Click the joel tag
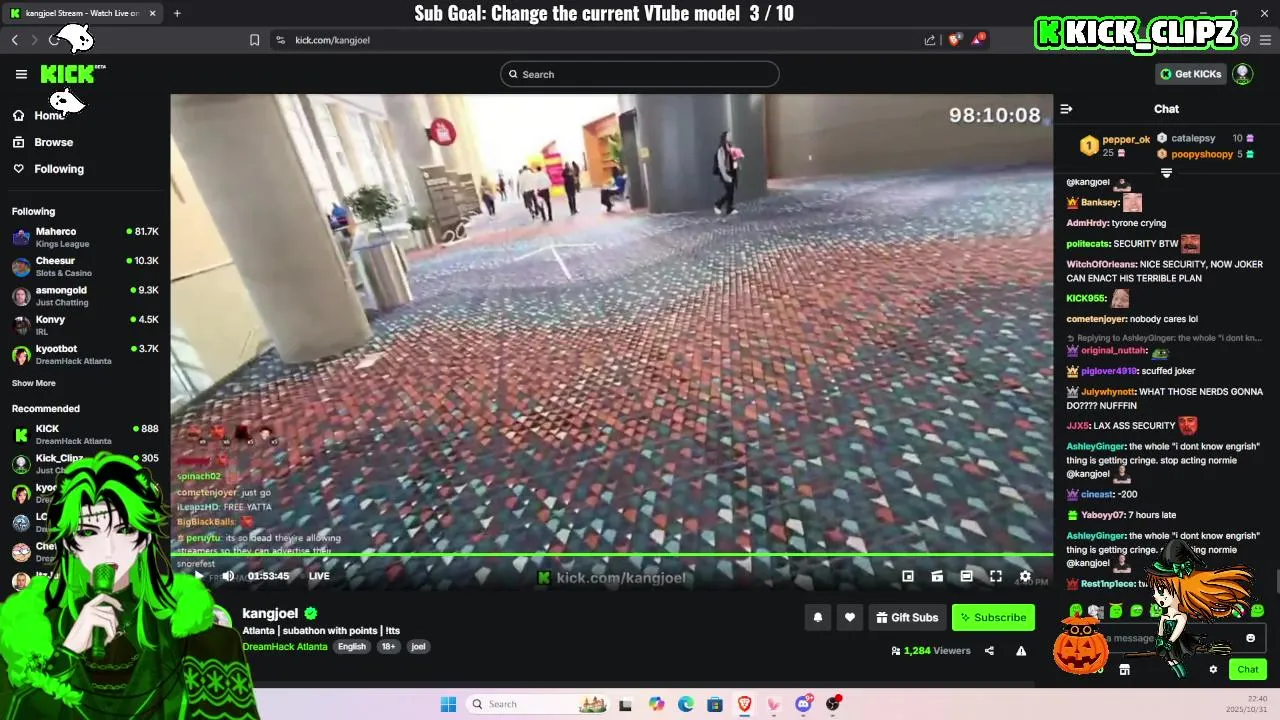Viewport: 1280px width, 720px height. (x=418, y=647)
